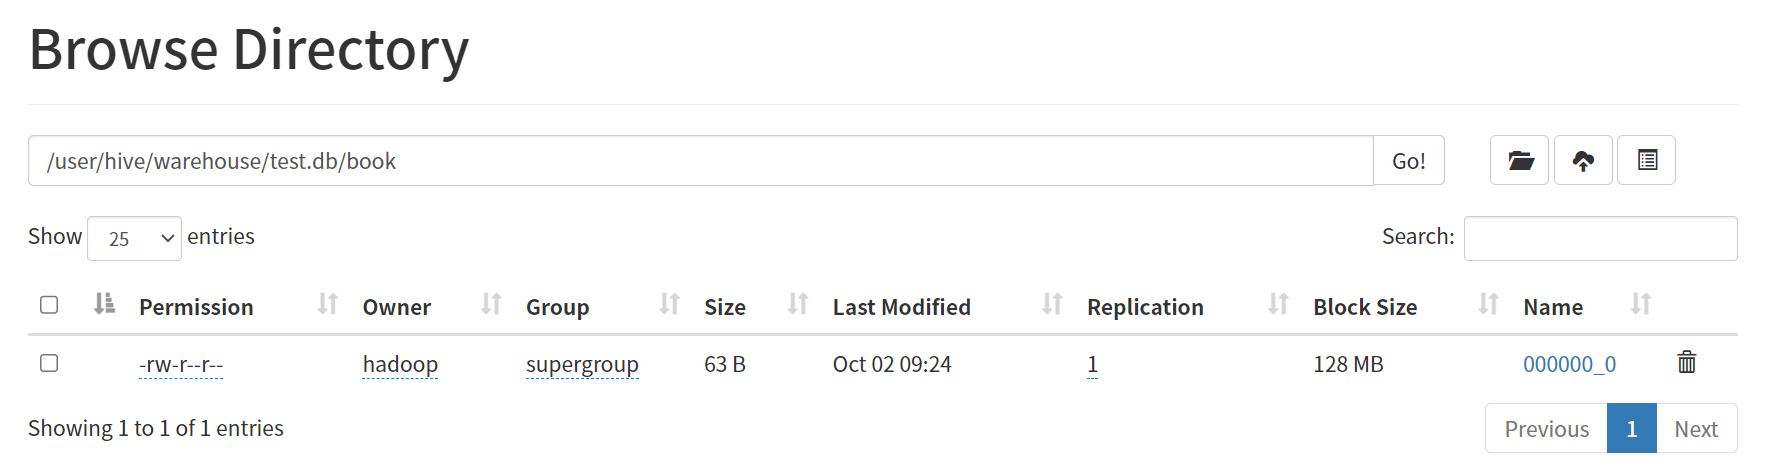Open the Show entries dropdown

tap(134, 238)
